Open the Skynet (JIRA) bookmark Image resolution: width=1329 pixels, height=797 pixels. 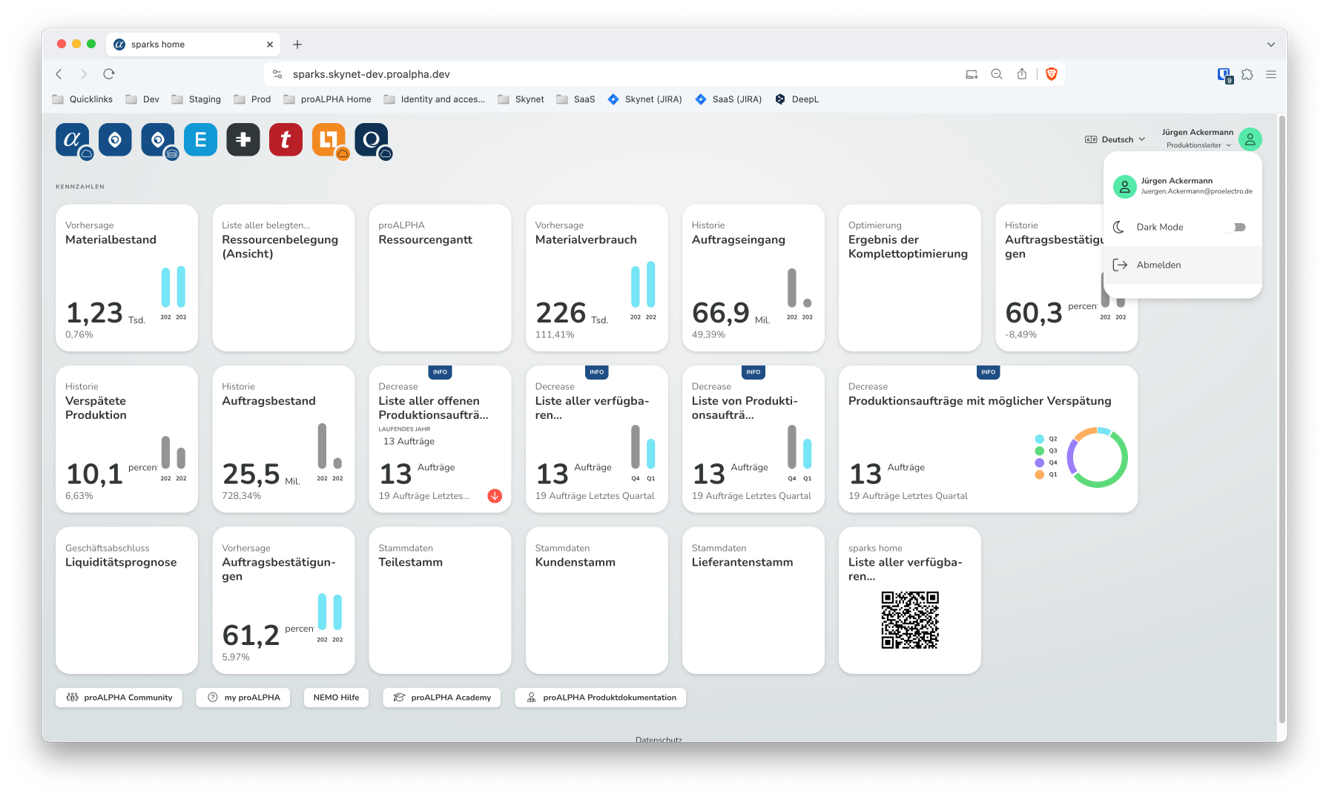click(644, 99)
